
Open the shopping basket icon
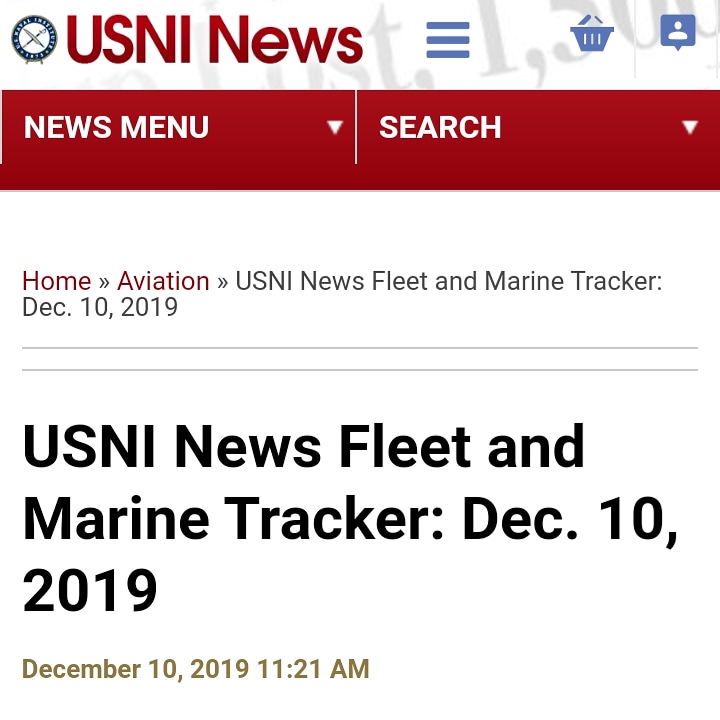[592, 34]
